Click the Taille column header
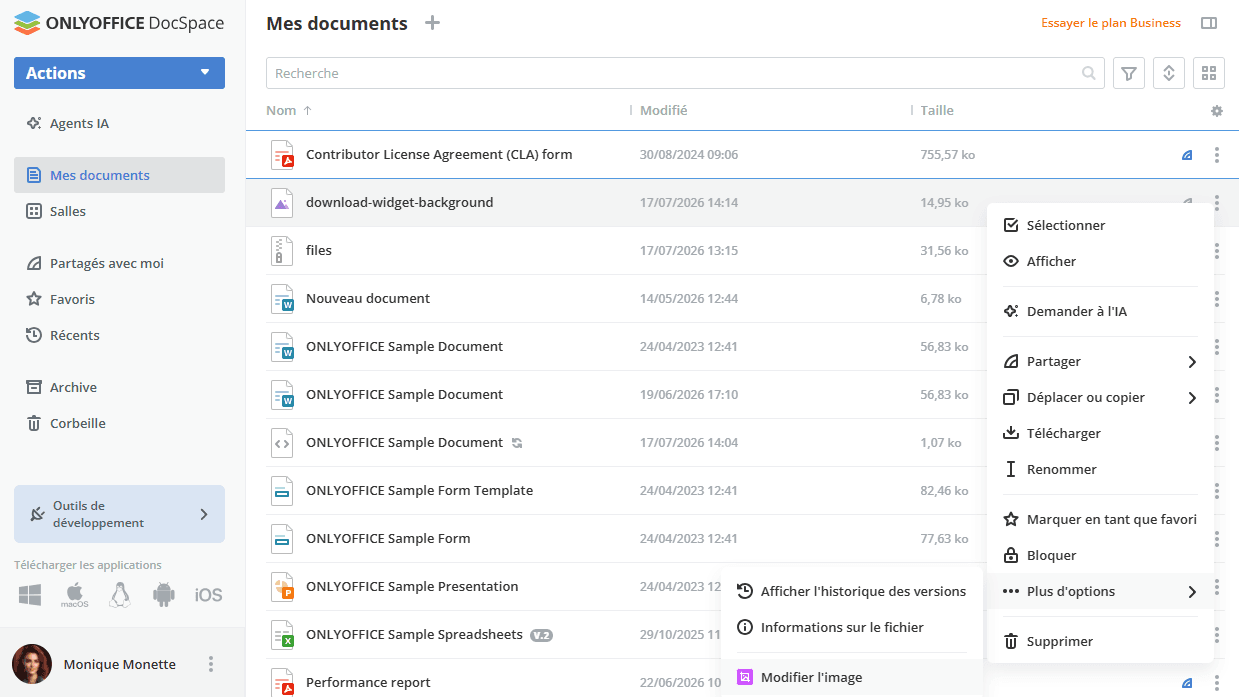Viewport: 1239px width, 697px height. [937, 111]
